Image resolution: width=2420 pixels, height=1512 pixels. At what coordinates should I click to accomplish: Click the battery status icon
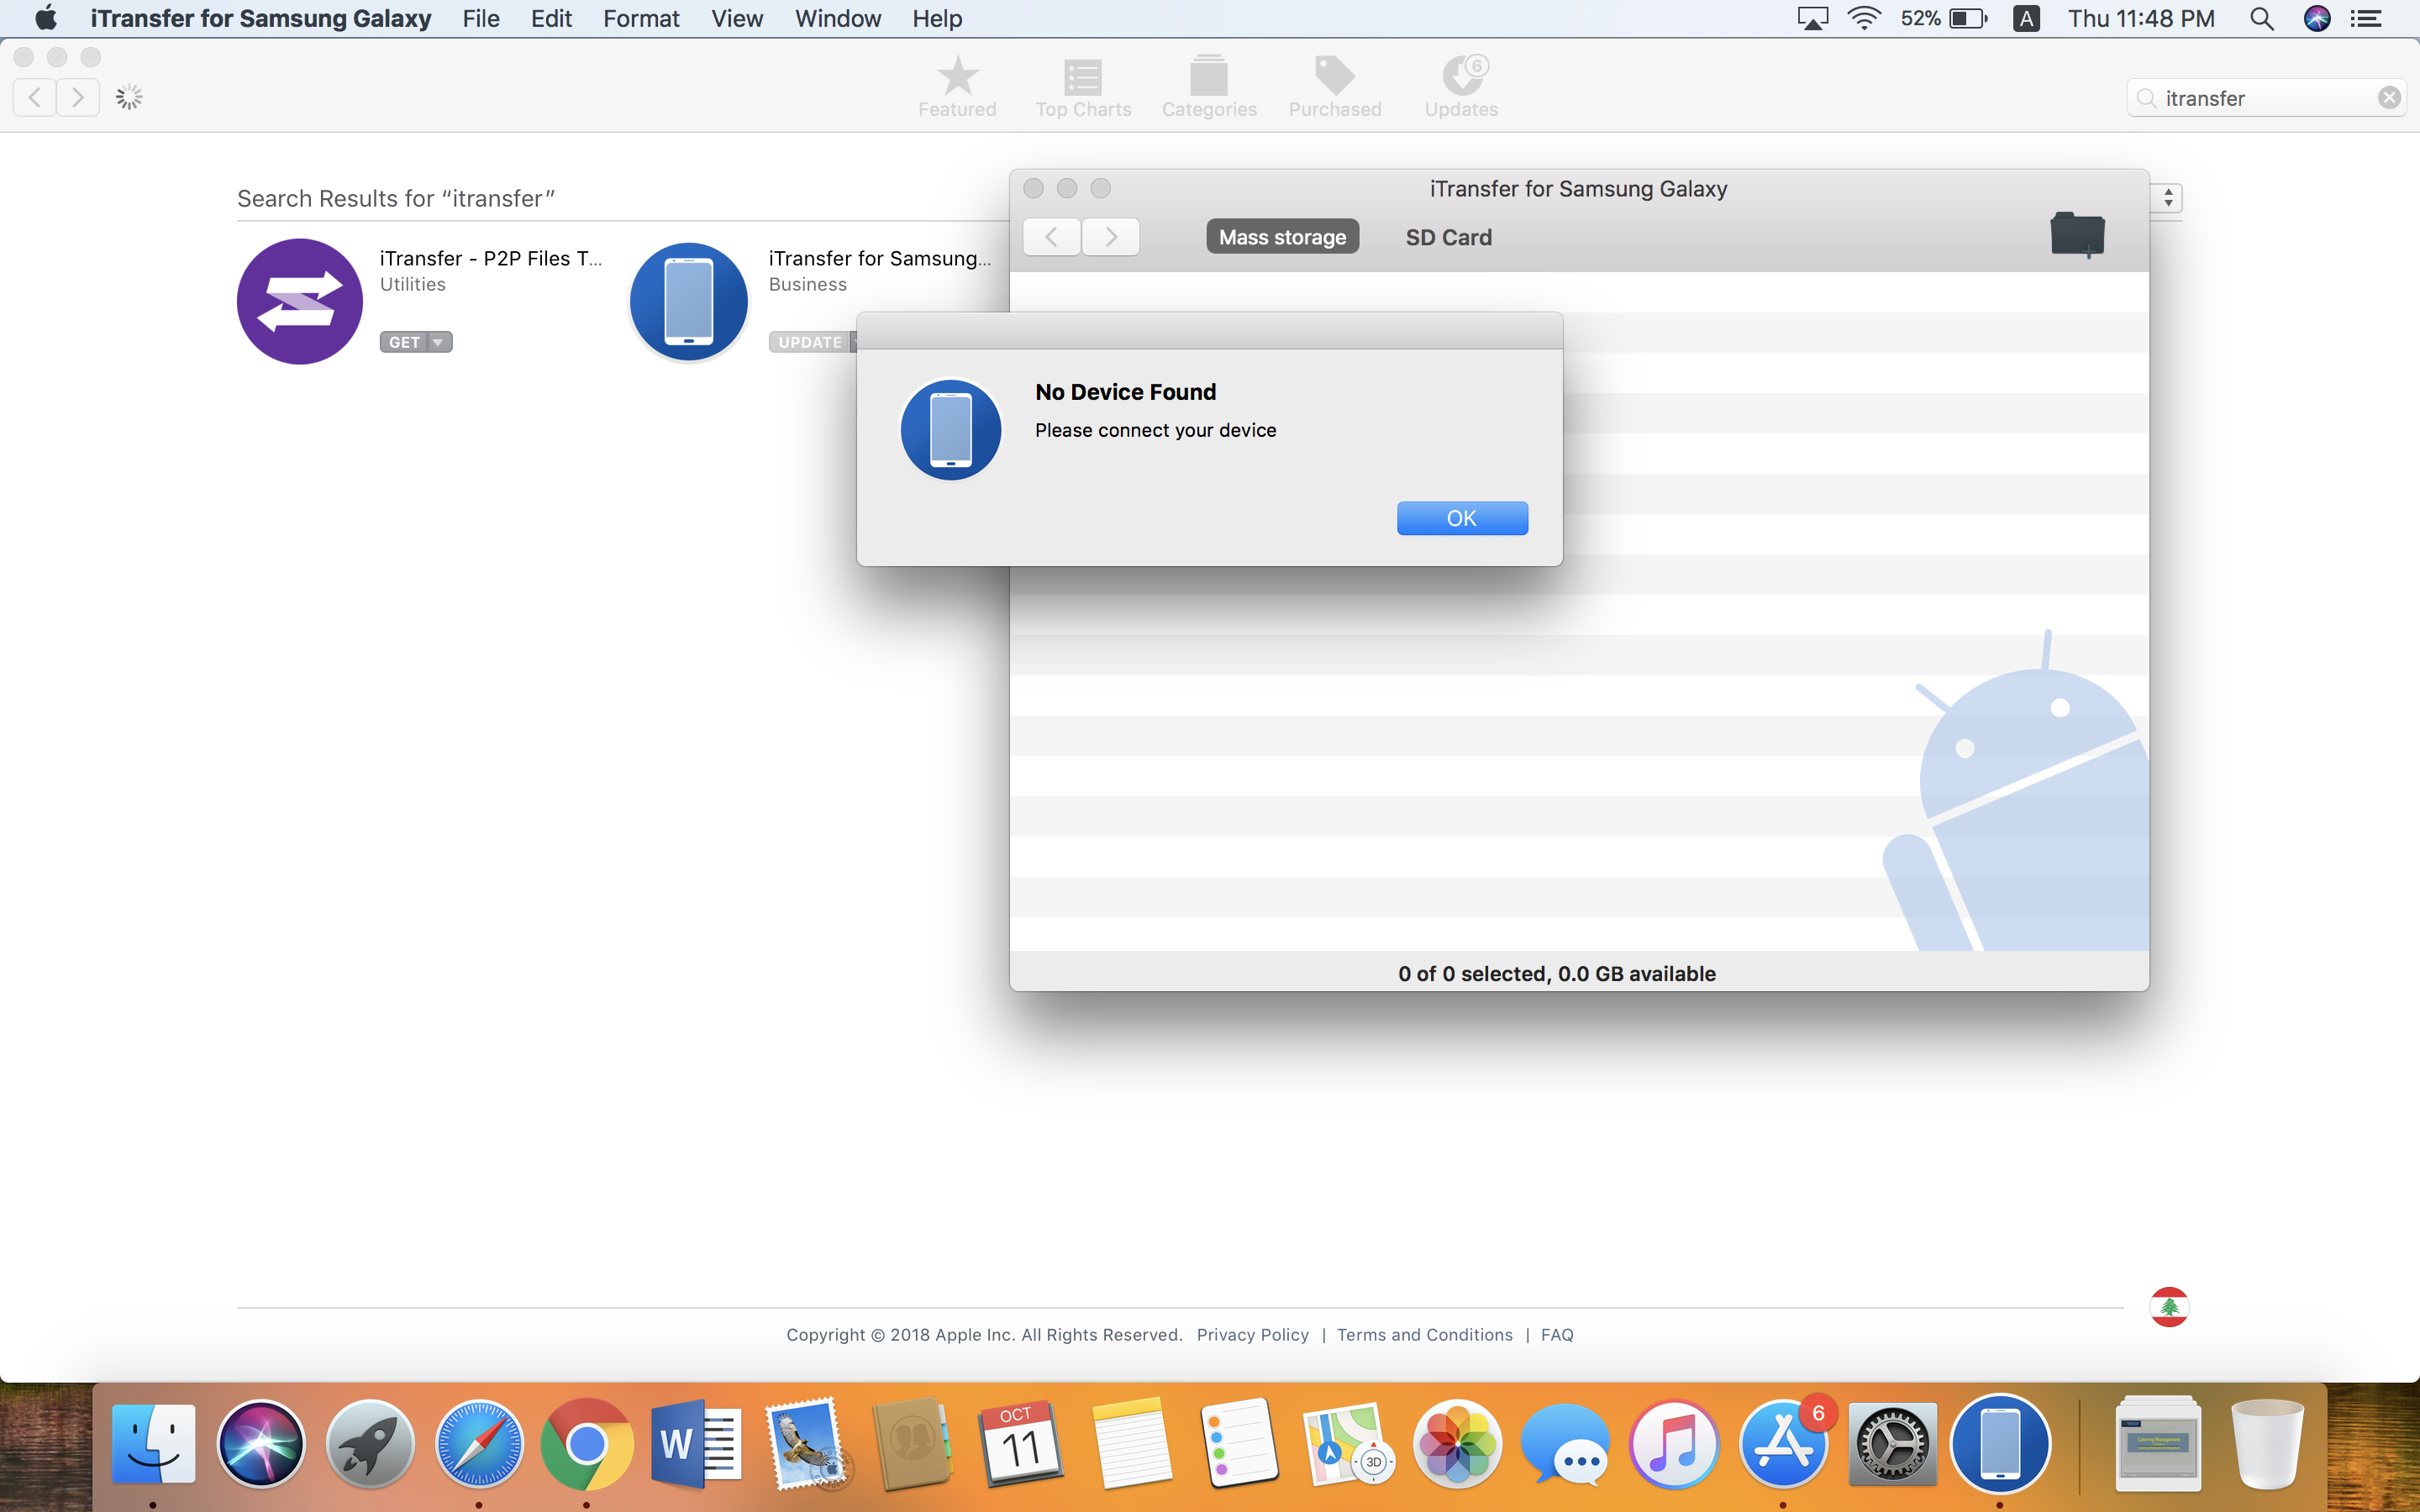[x=1967, y=18]
